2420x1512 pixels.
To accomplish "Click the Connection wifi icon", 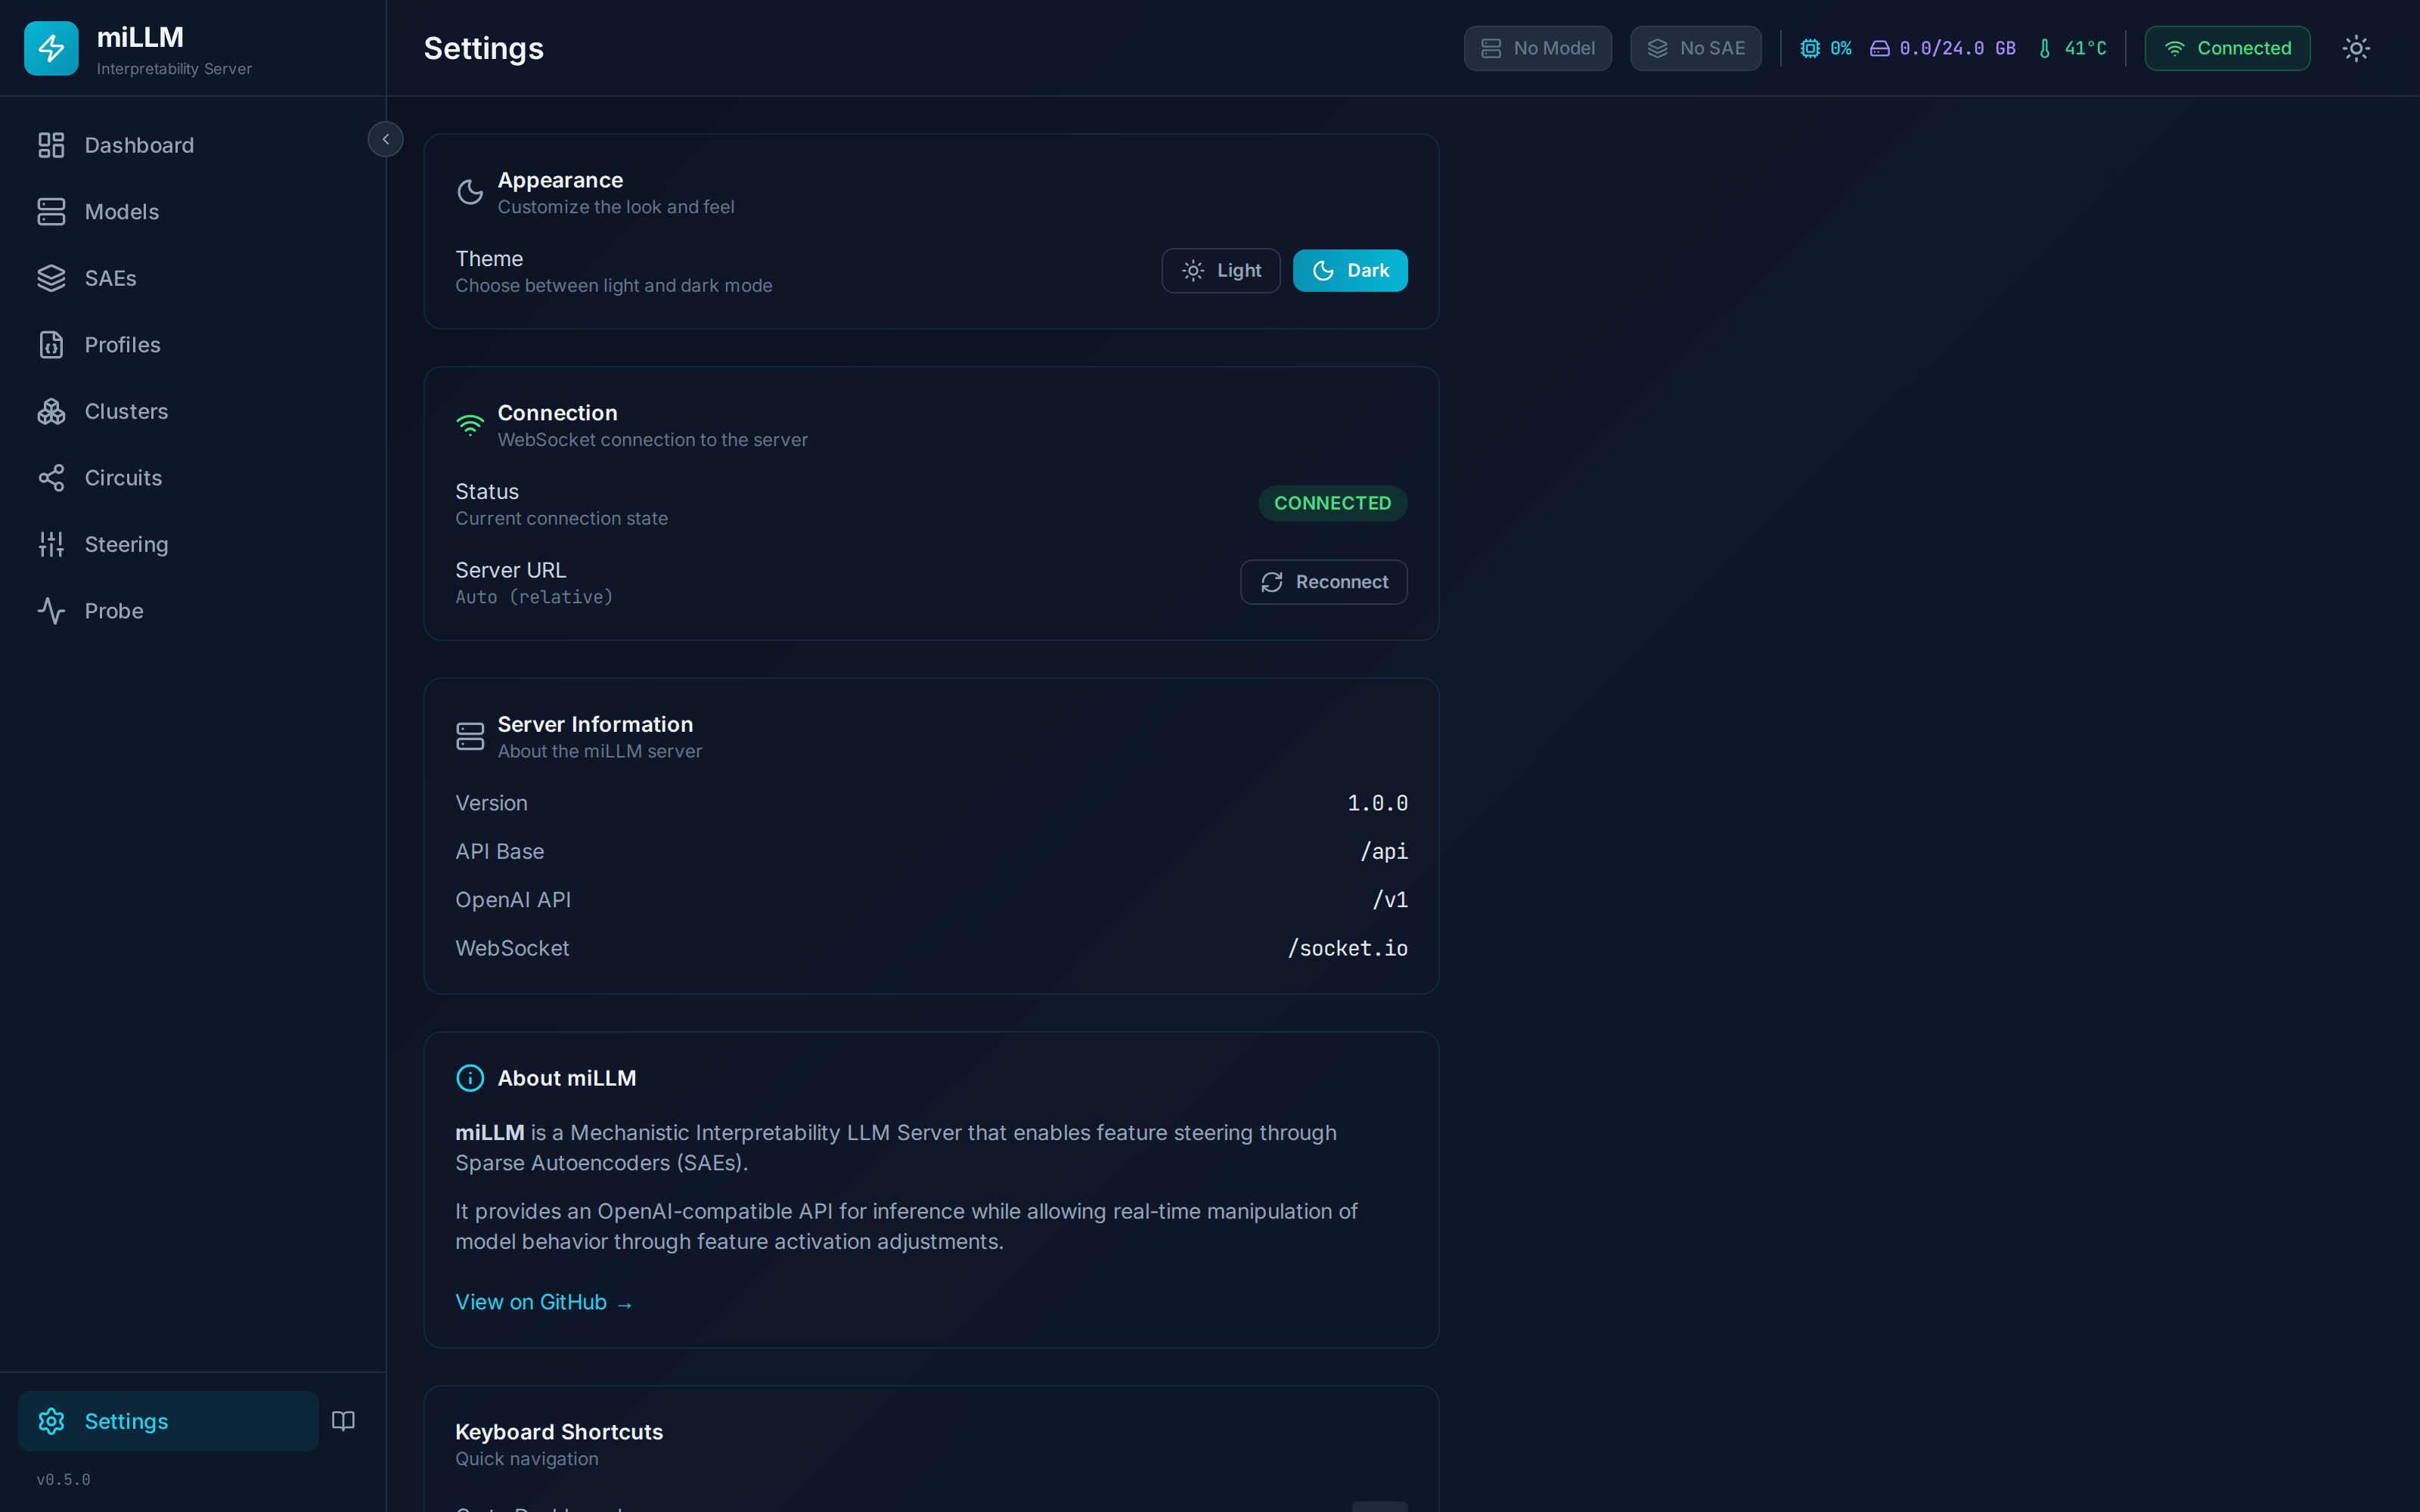I will coord(470,425).
